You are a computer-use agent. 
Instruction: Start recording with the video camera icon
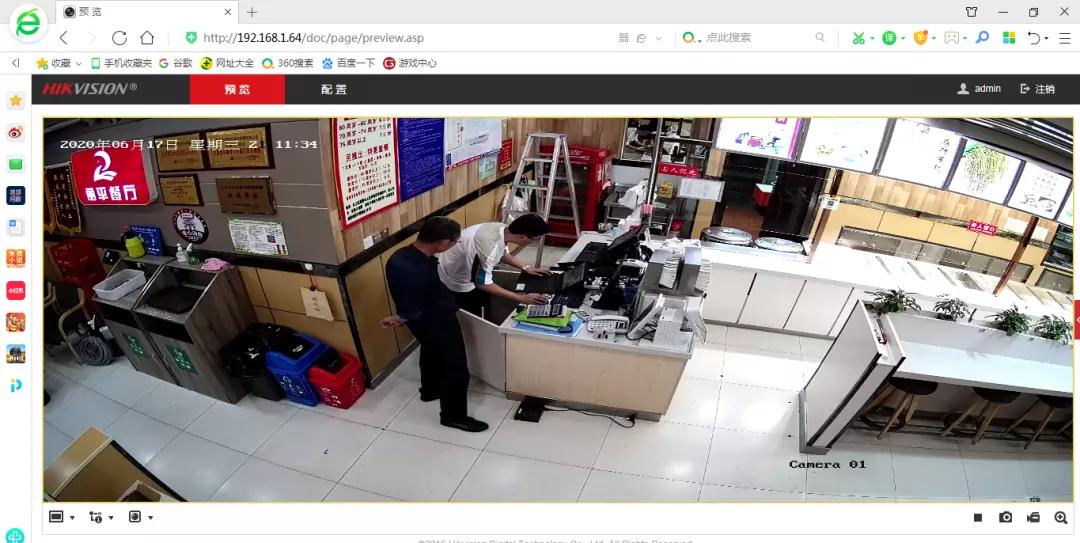click(1033, 518)
